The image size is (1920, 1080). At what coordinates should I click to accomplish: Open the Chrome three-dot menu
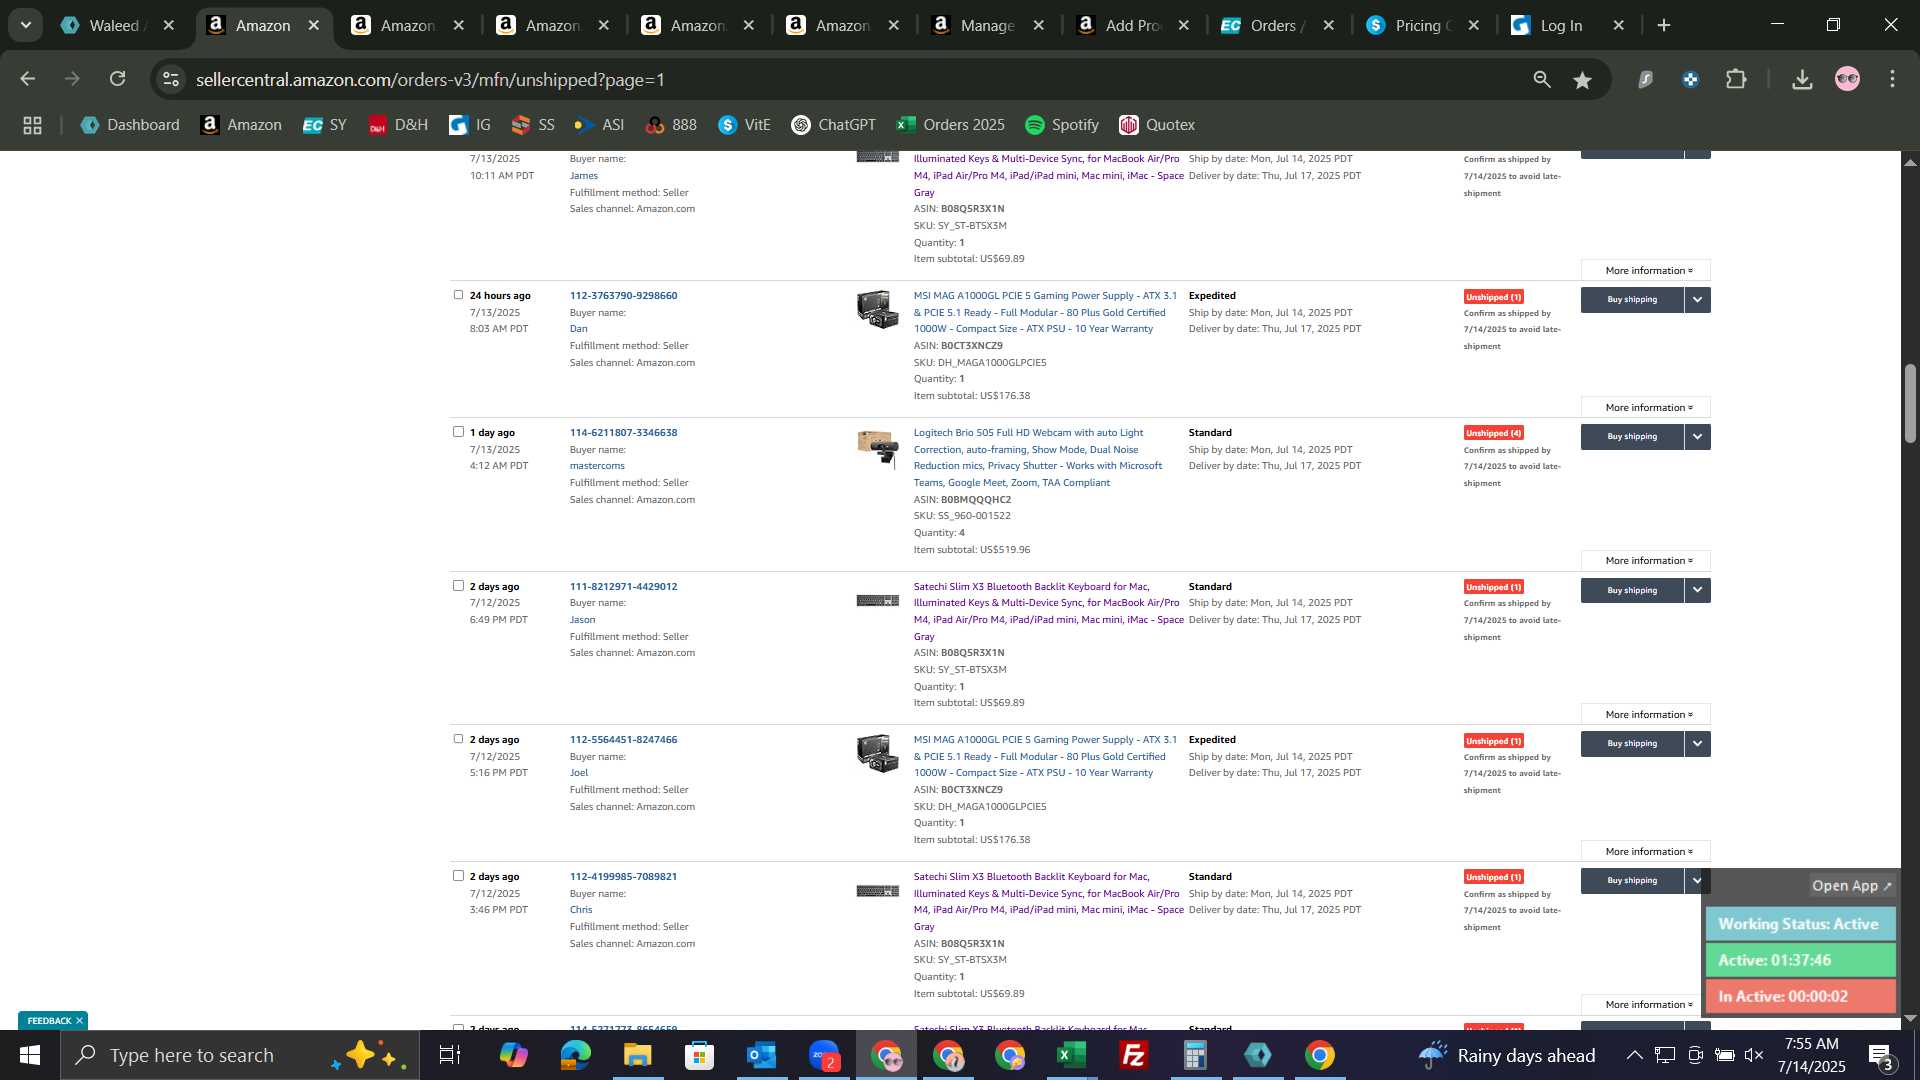point(1892,79)
